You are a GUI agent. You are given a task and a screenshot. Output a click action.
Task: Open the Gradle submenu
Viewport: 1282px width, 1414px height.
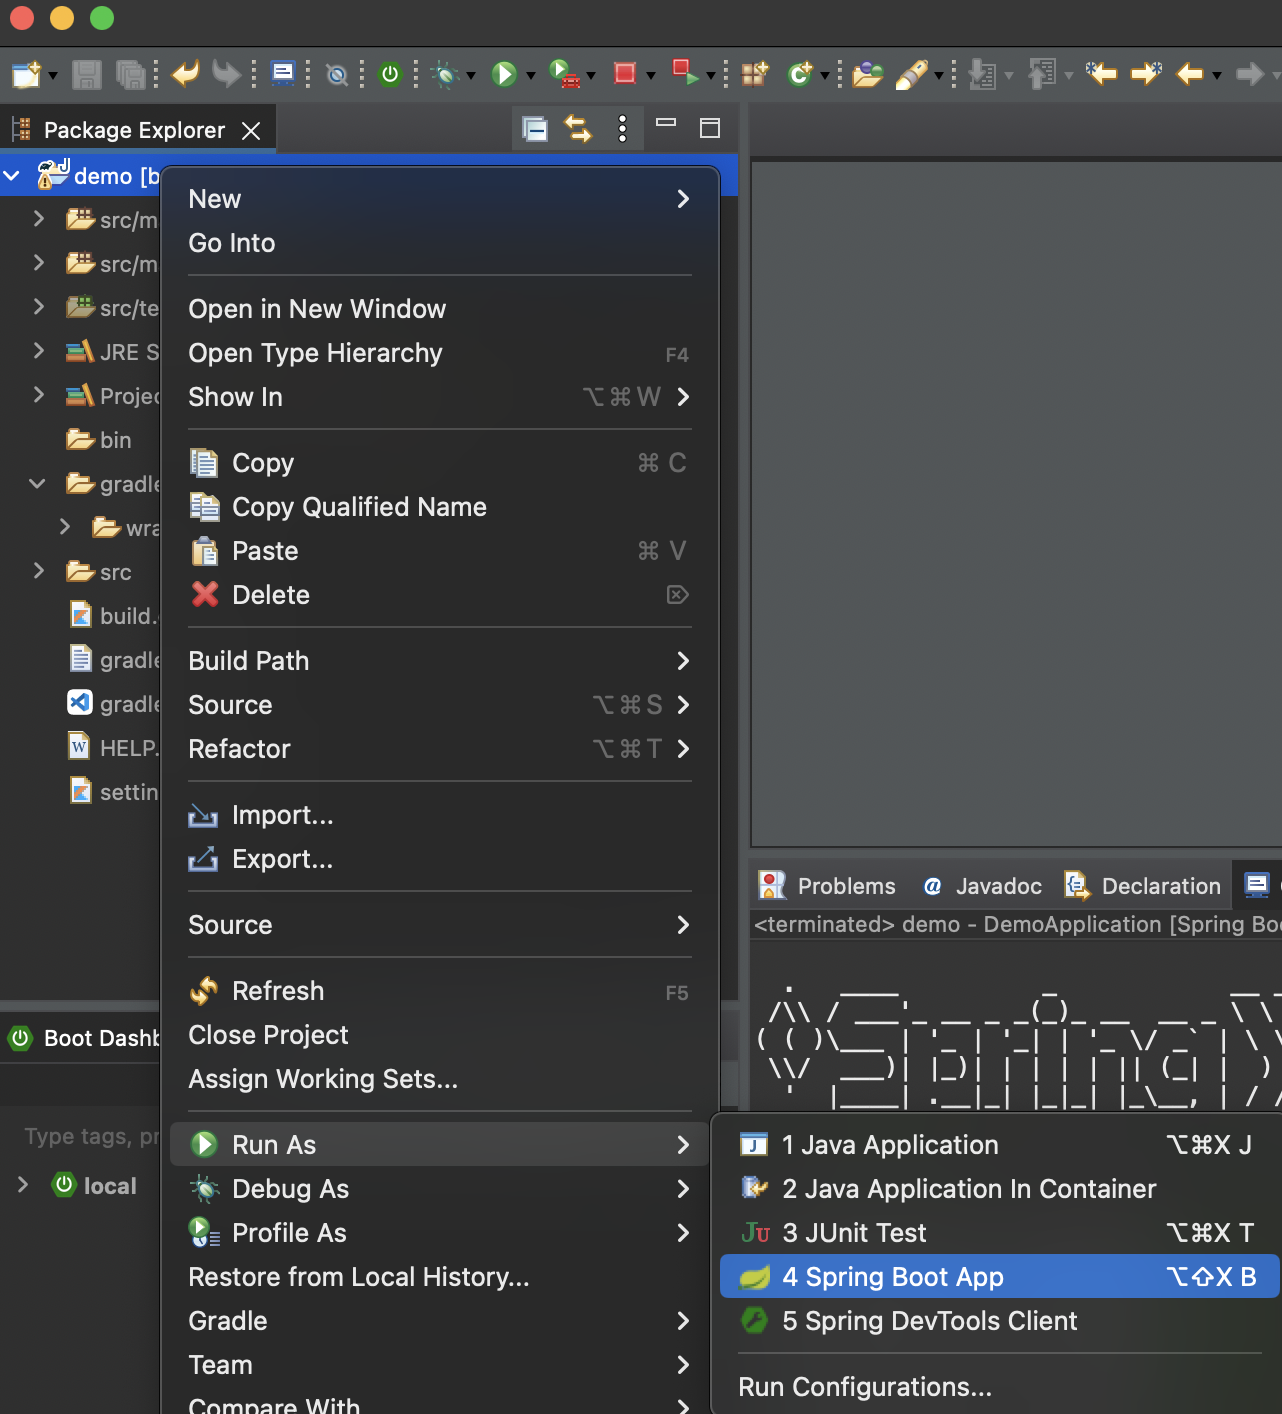pyautogui.click(x=440, y=1321)
